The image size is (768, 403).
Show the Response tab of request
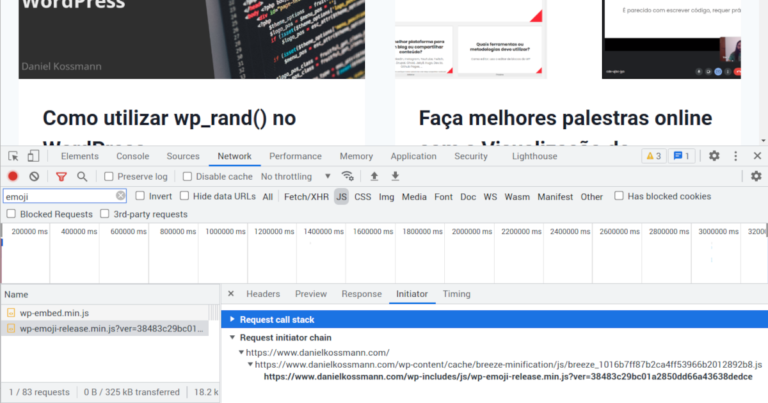coord(361,294)
